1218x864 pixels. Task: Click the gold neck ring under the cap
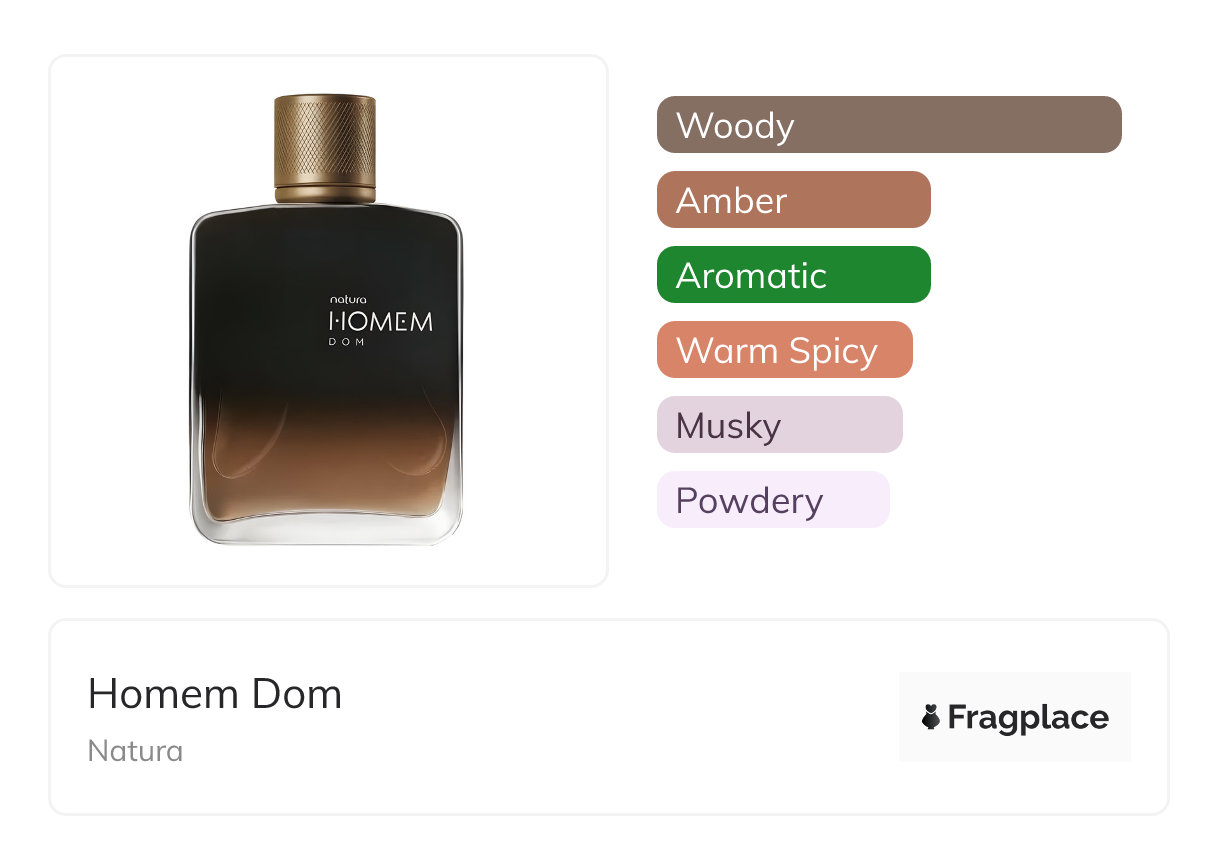pos(325,193)
